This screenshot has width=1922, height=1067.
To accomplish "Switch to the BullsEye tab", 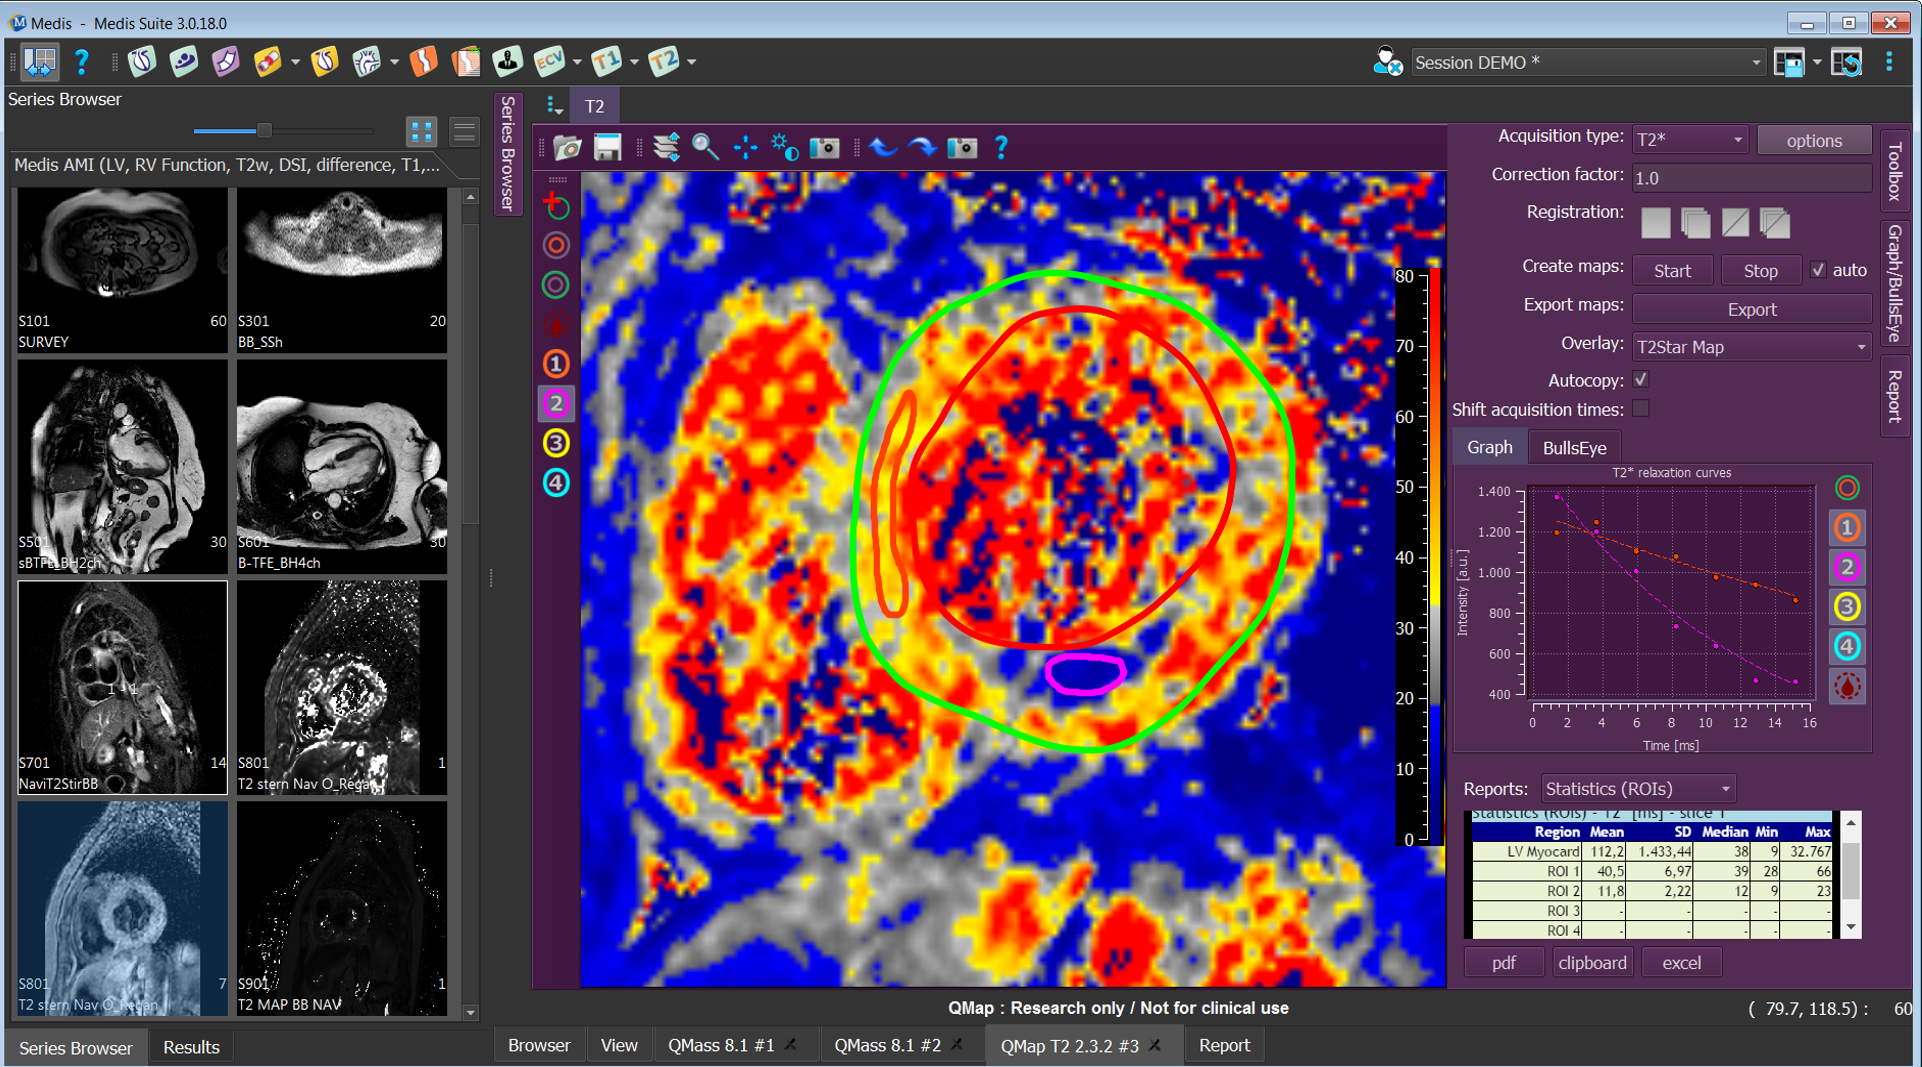I will 1573,447.
